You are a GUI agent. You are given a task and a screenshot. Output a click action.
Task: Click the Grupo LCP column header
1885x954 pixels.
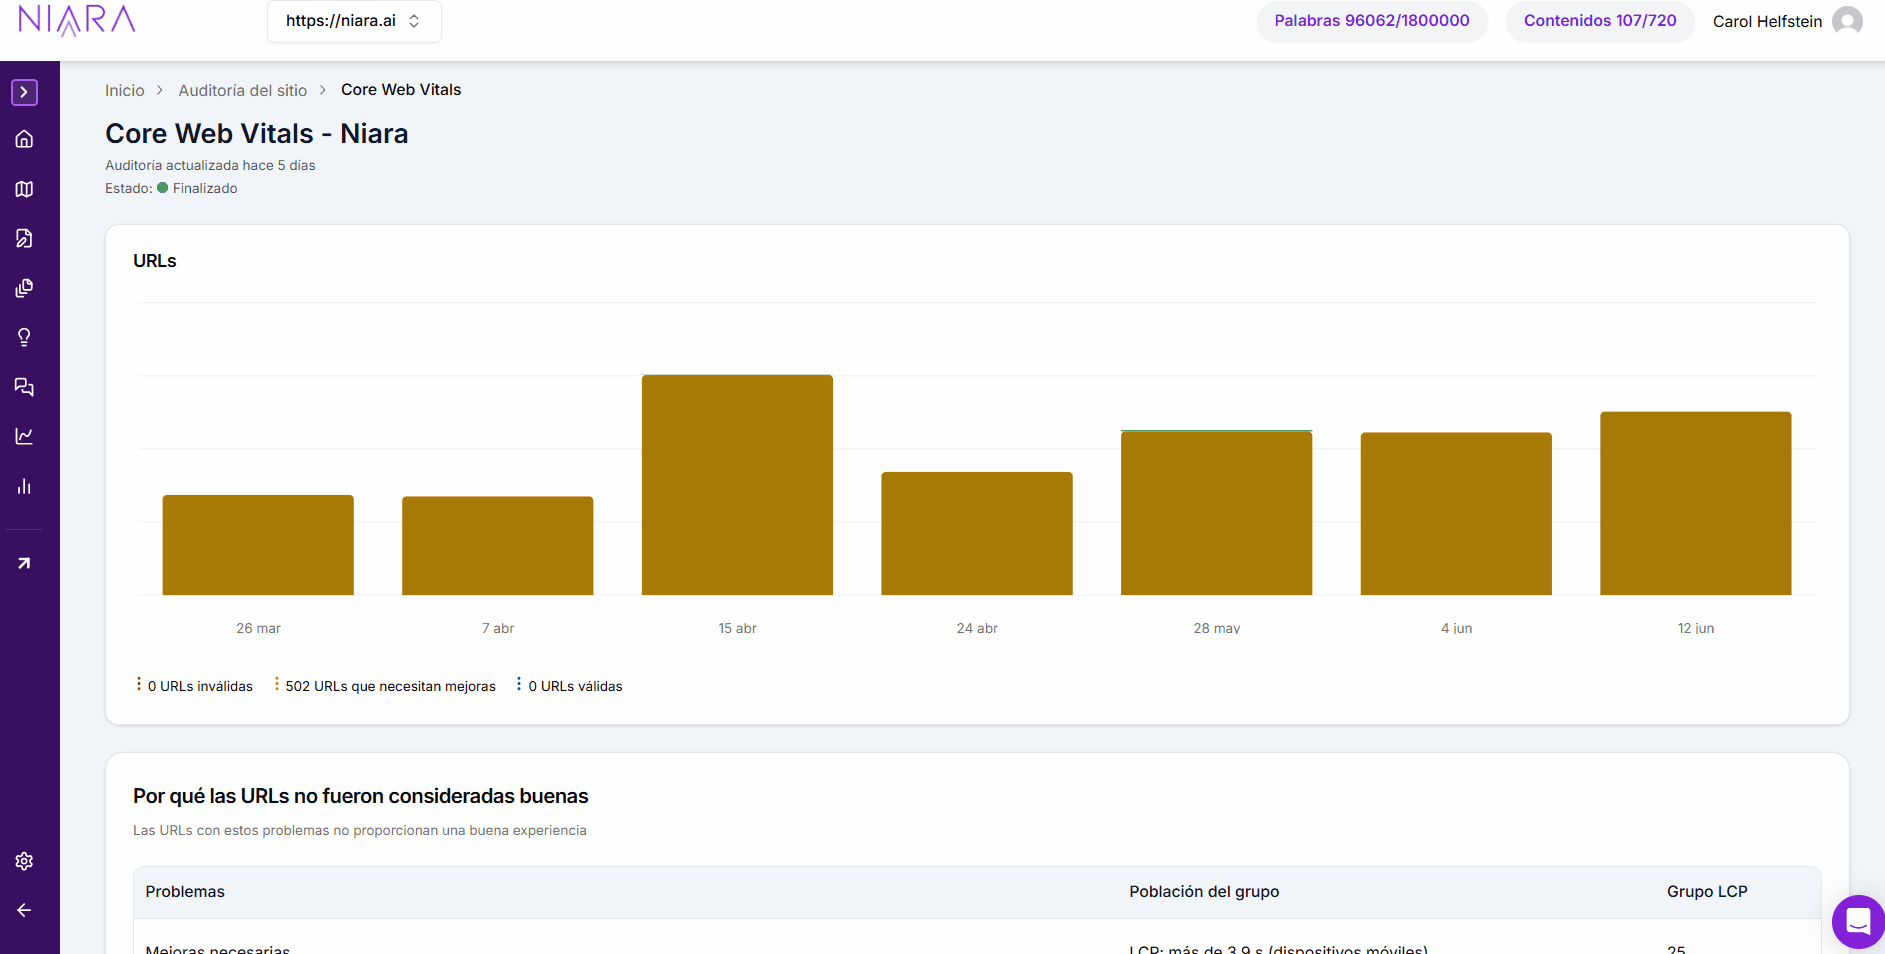tap(1707, 892)
